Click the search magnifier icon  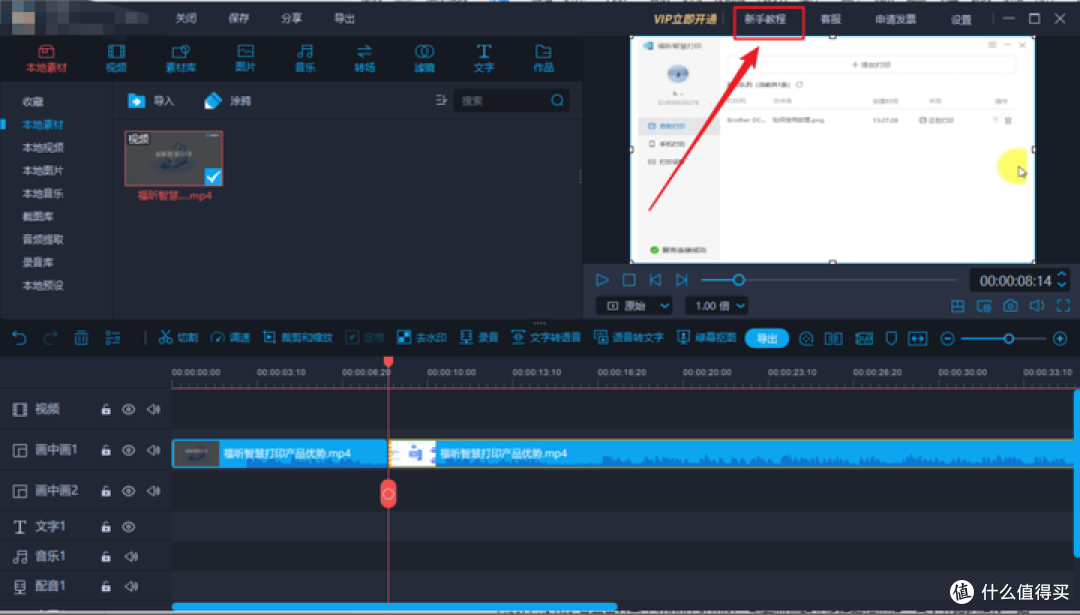pyautogui.click(x=557, y=101)
